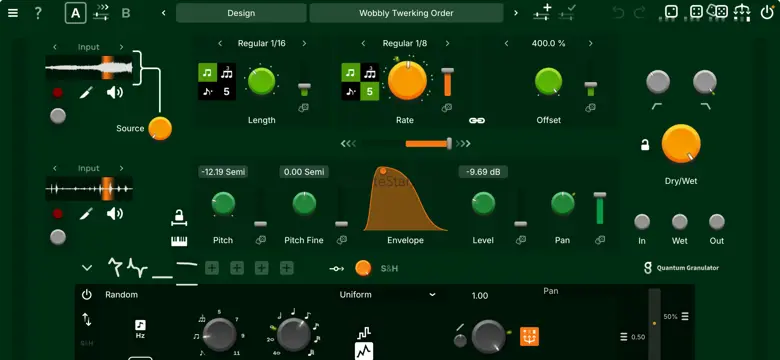Open the Wobbly Twerking Order preset list
The width and height of the screenshot is (780, 360).
pos(406,13)
